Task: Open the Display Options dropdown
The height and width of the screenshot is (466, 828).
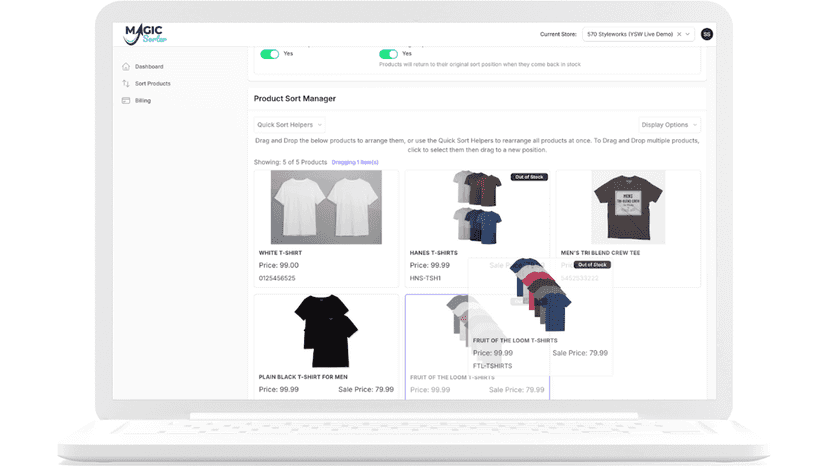Action: tap(669, 125)
